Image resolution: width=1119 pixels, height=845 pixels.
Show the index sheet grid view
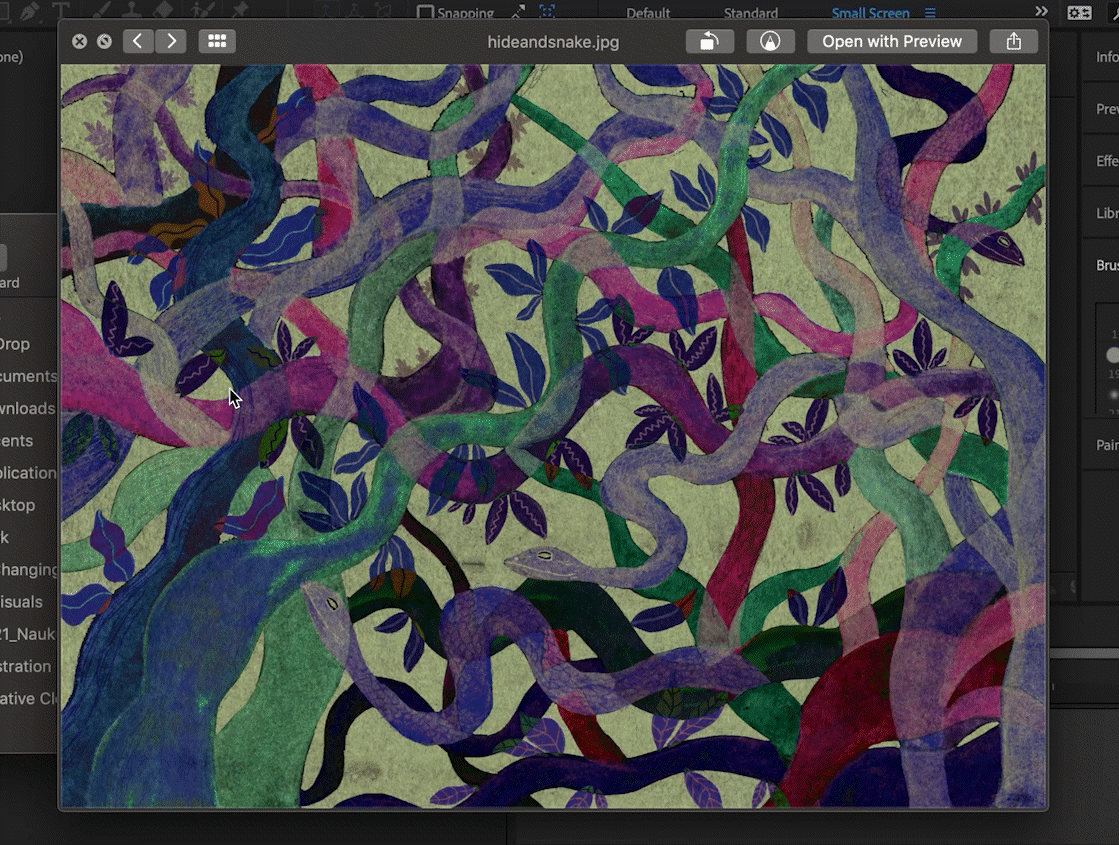tap(217, 41)
